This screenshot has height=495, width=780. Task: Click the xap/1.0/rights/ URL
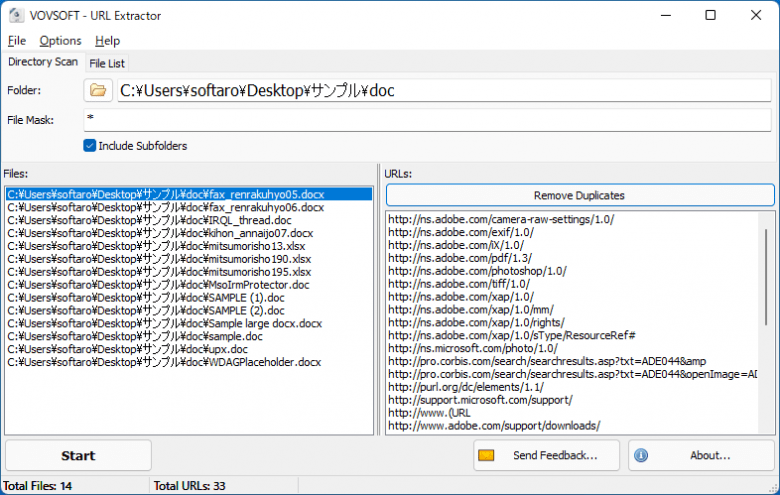[x=476, y=323]
